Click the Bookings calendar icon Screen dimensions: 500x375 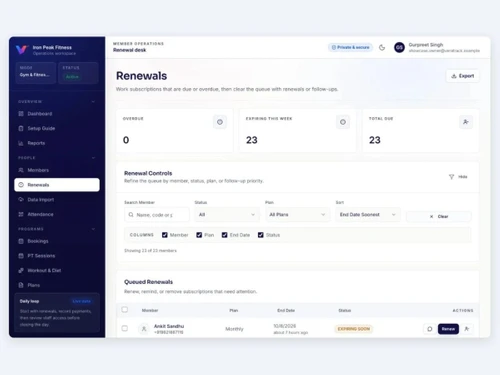point(21,241)
